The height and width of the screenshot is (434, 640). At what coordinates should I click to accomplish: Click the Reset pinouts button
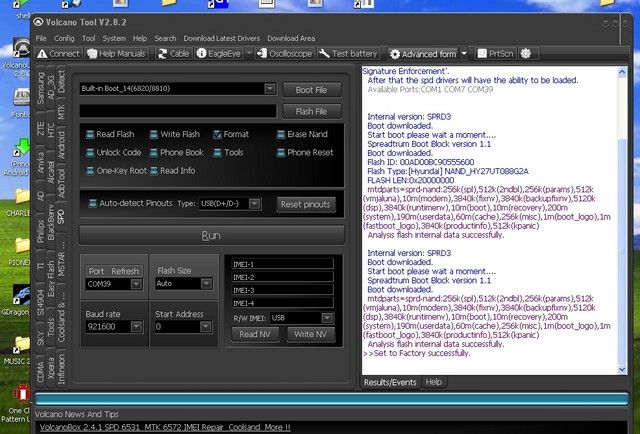(x=306, y=205)
